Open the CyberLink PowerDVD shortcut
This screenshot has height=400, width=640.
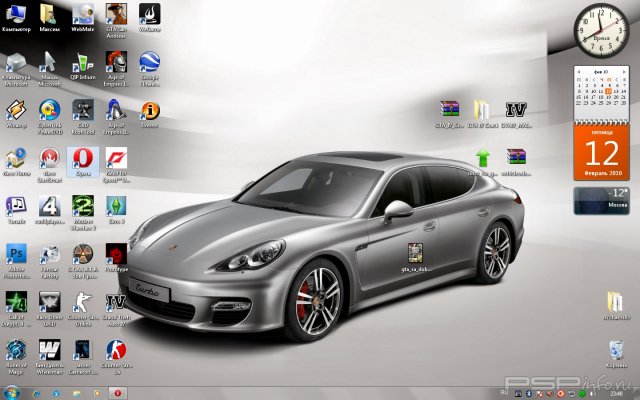(x=50, y=110)
